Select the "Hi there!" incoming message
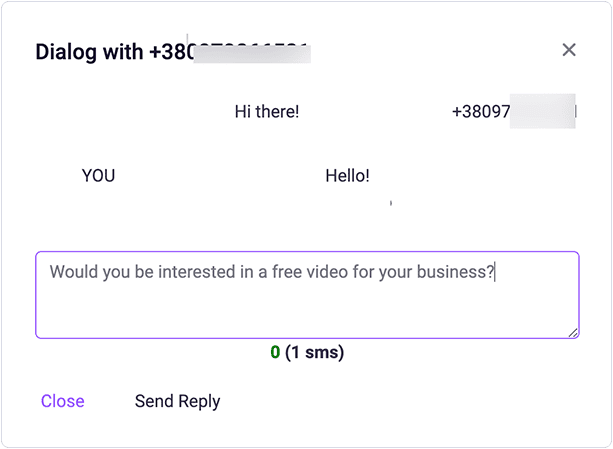This screenshot has height=449, width=613. coord(266,112)
